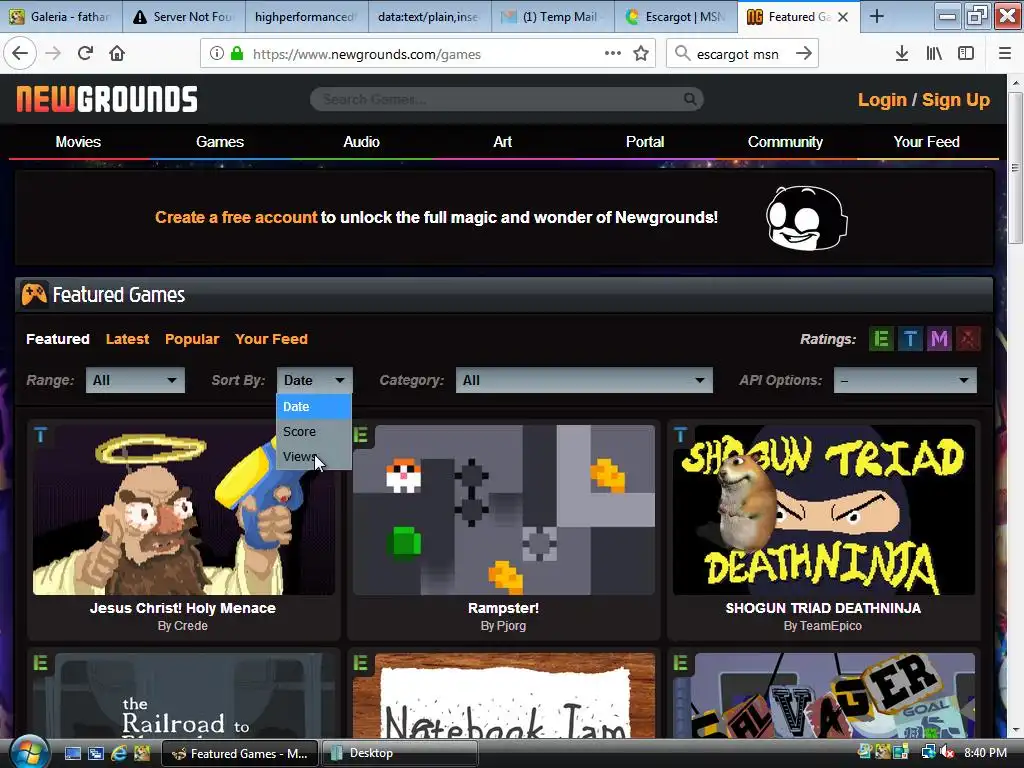Click the Newgrounds logo
This screenshot has width=1024, height=768.
[x=106, y=99]
